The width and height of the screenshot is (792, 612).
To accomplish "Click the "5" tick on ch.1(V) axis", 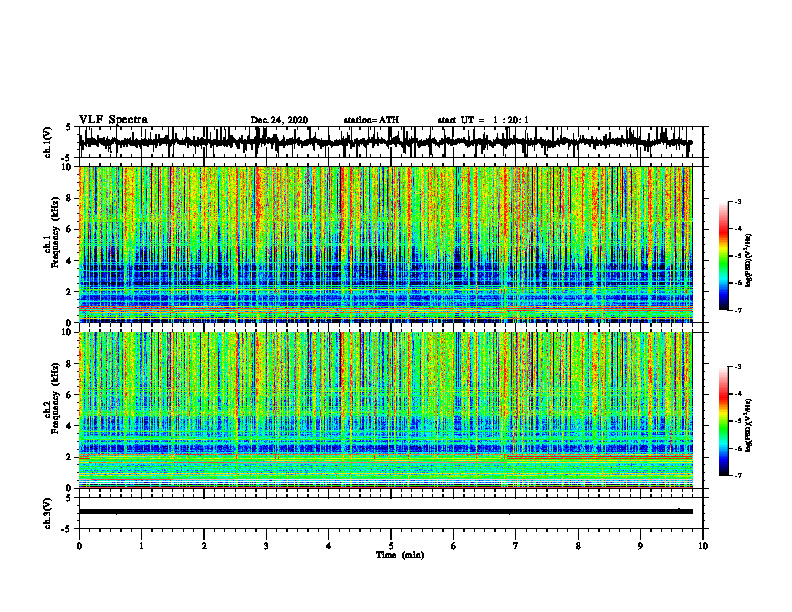I will [x=69, y=128].
